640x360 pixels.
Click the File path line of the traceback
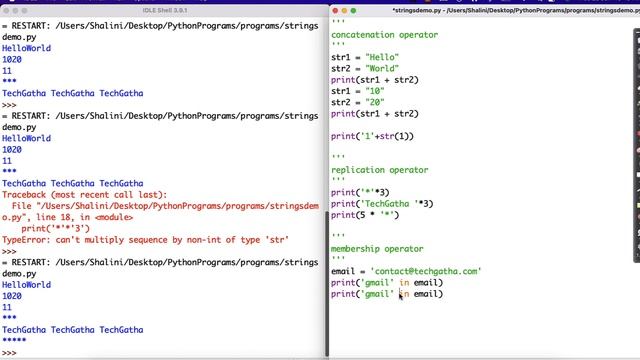coord(165,206)
